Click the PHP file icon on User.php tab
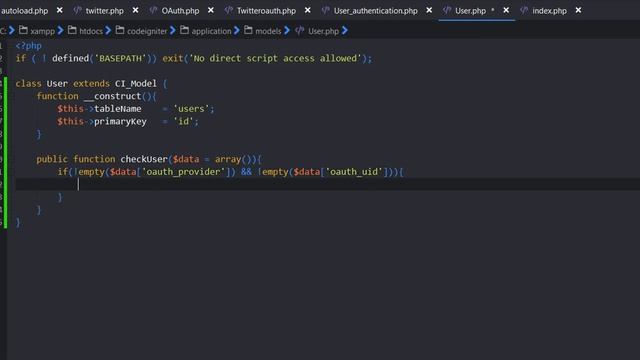 [x=447, y=10]
